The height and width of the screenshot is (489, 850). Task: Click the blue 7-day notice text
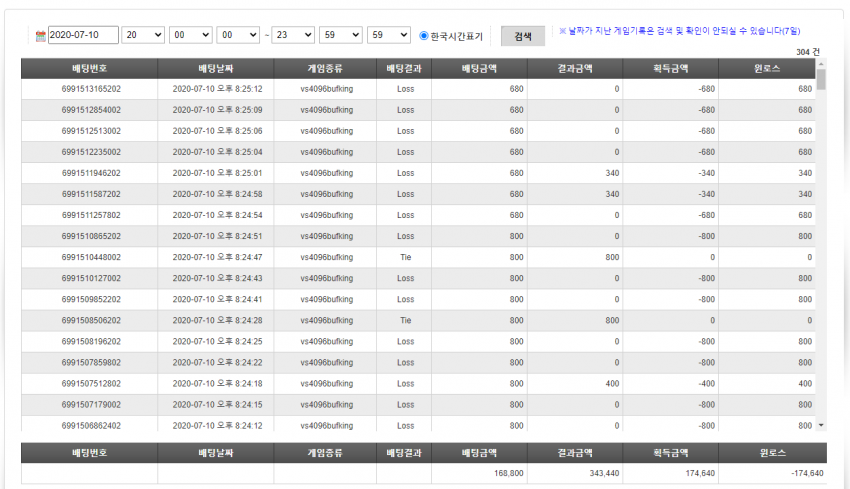pyautogui.click(x=679, y=31)
